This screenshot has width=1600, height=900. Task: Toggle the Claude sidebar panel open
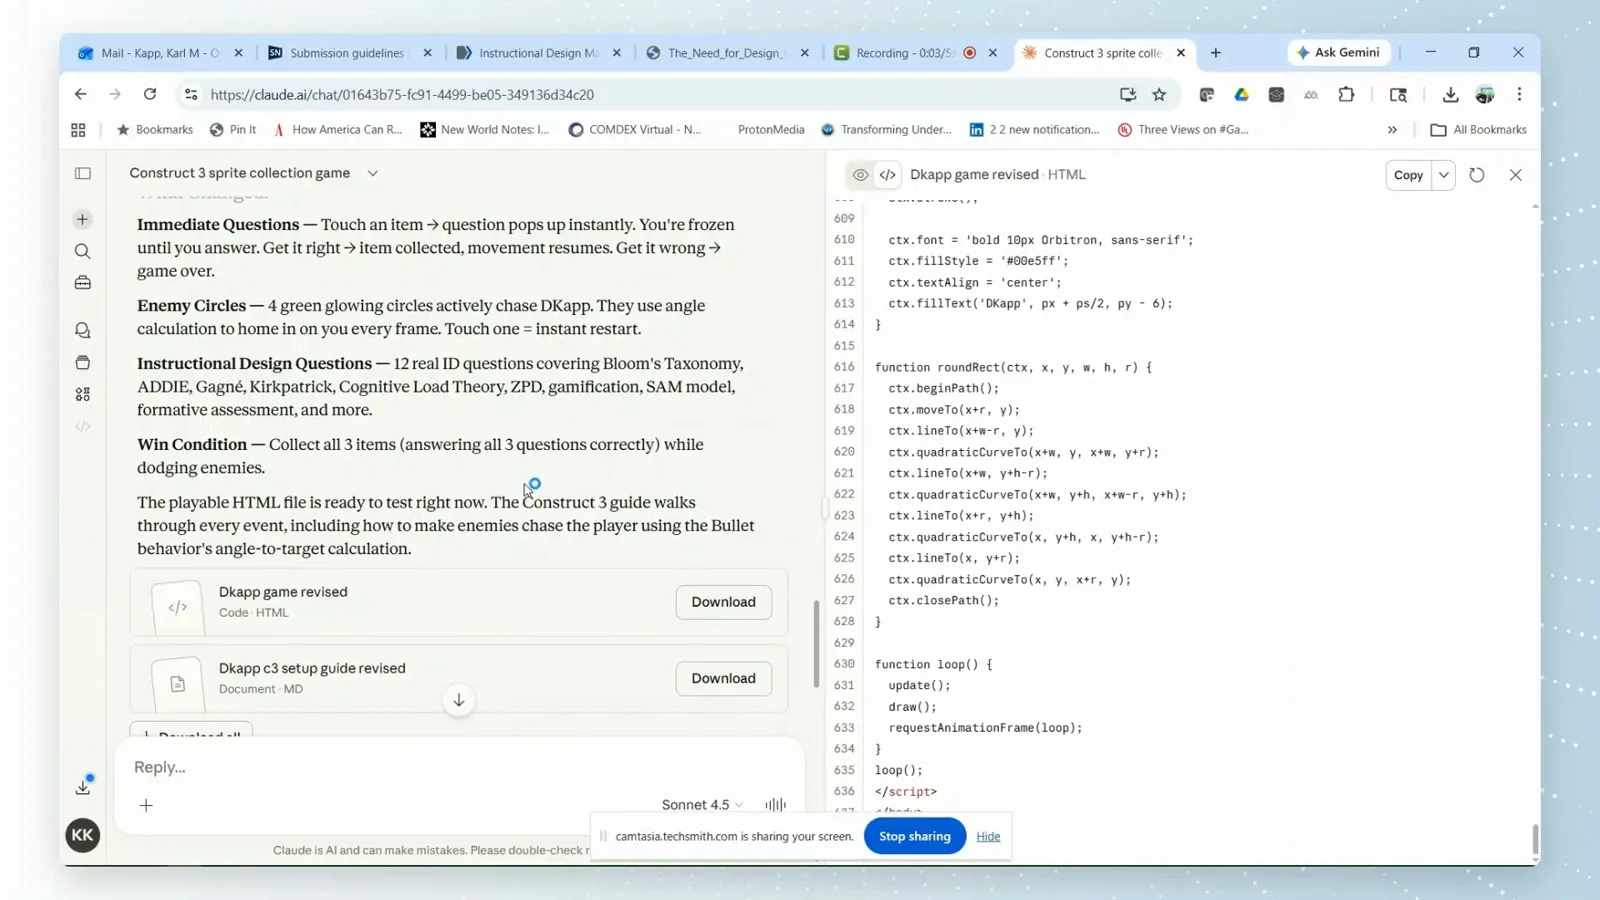83,174
